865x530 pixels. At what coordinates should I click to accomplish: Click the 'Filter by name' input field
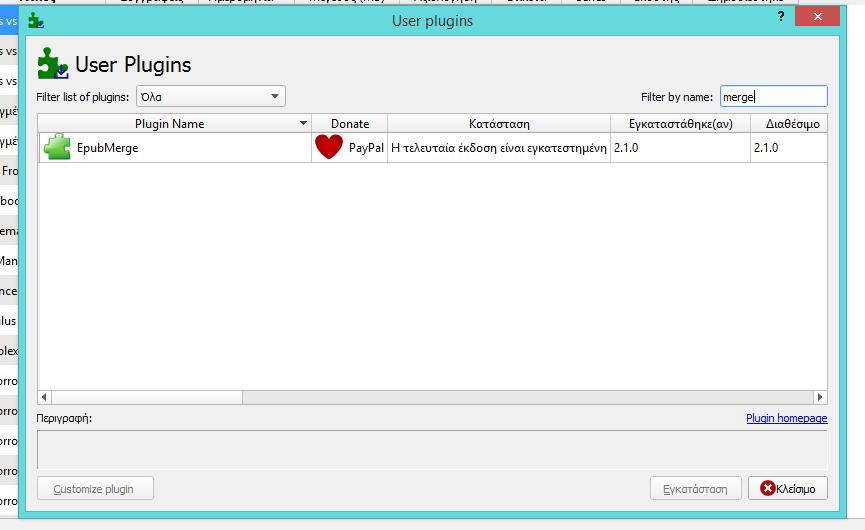773,97
